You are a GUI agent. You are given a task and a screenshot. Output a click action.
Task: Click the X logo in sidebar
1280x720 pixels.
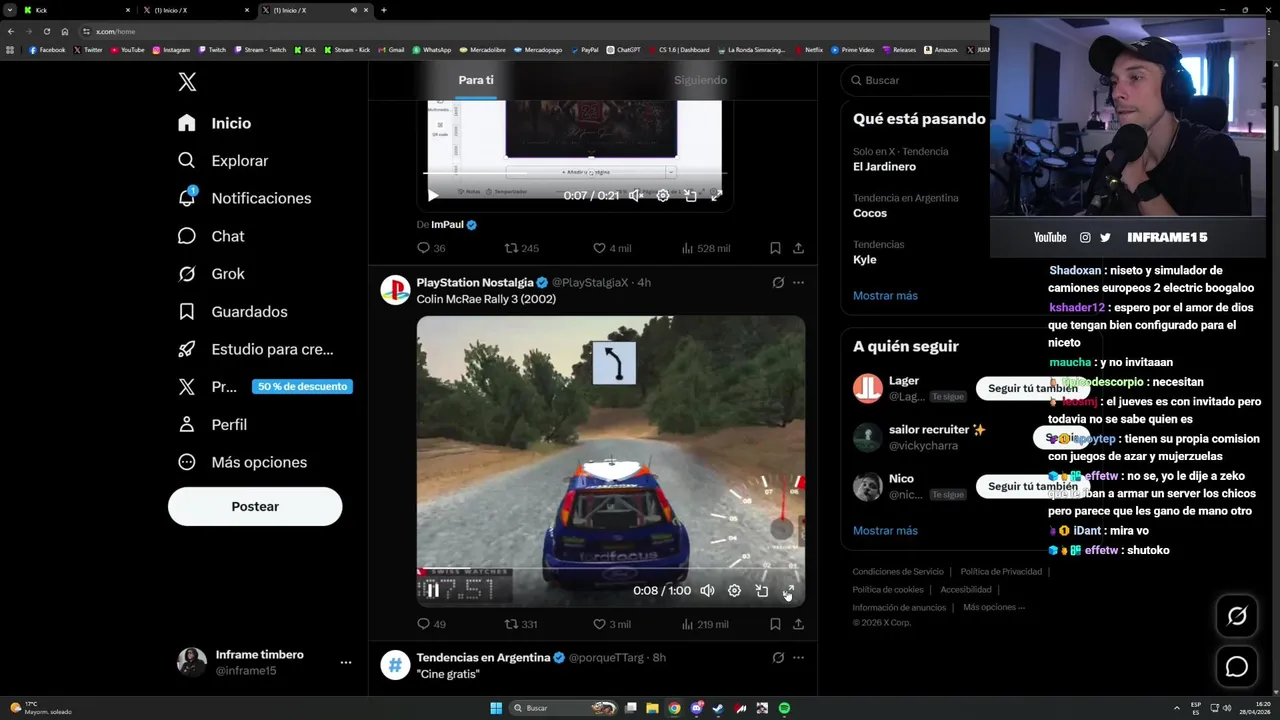[187, 82]
